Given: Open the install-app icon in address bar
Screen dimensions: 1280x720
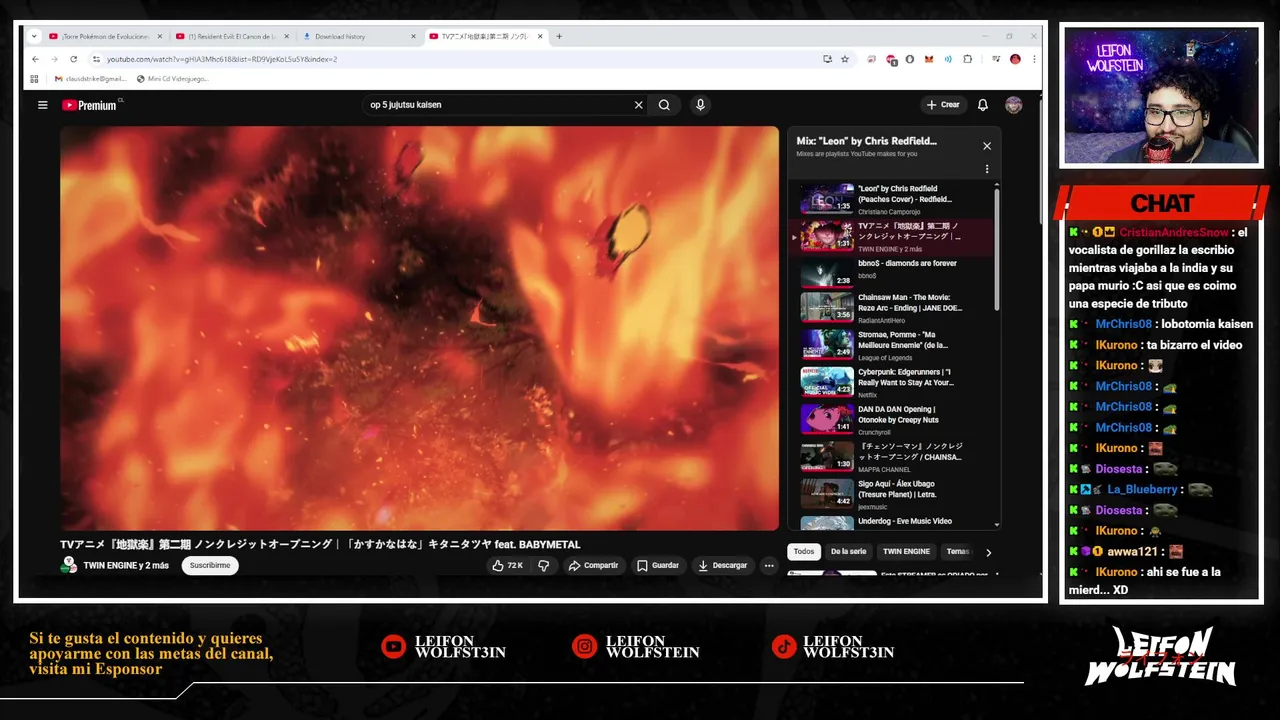Looking at the screenshot, I should [x=827, y=59].
